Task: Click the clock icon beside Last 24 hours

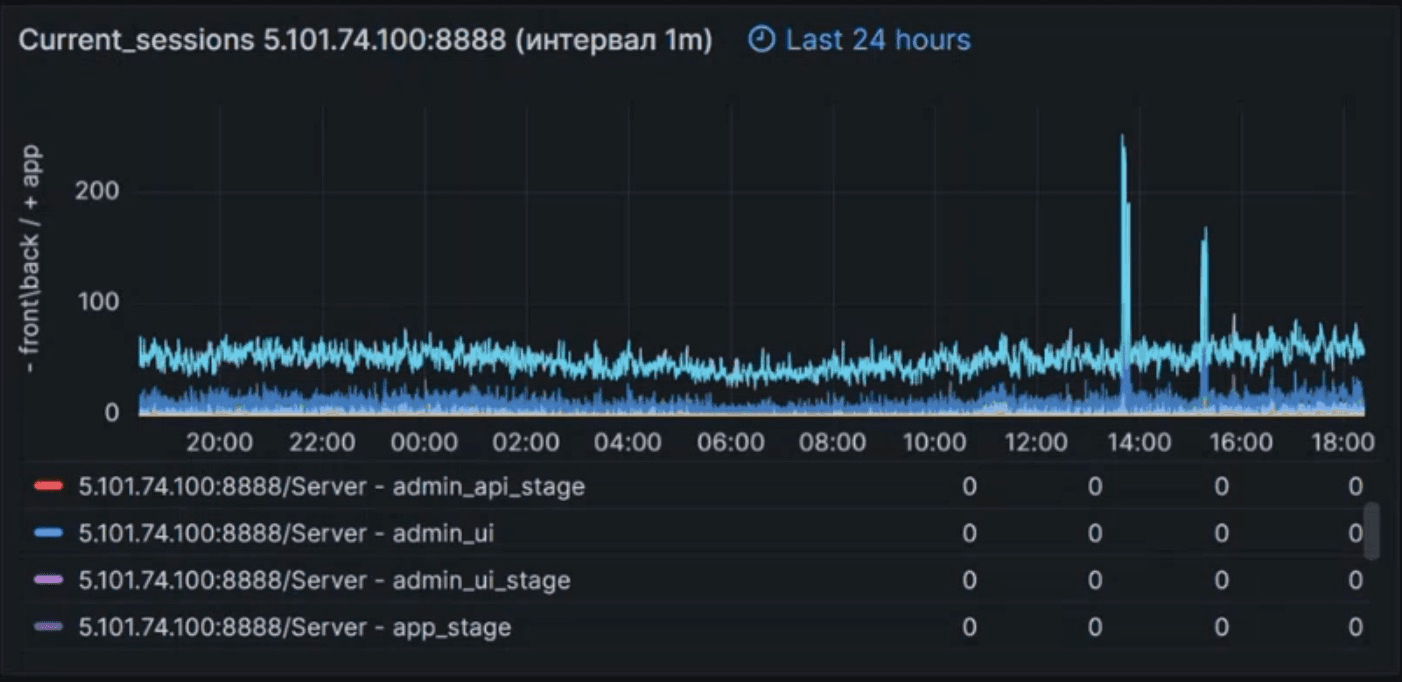Action: pyautogui.click(x=762, y=40)
